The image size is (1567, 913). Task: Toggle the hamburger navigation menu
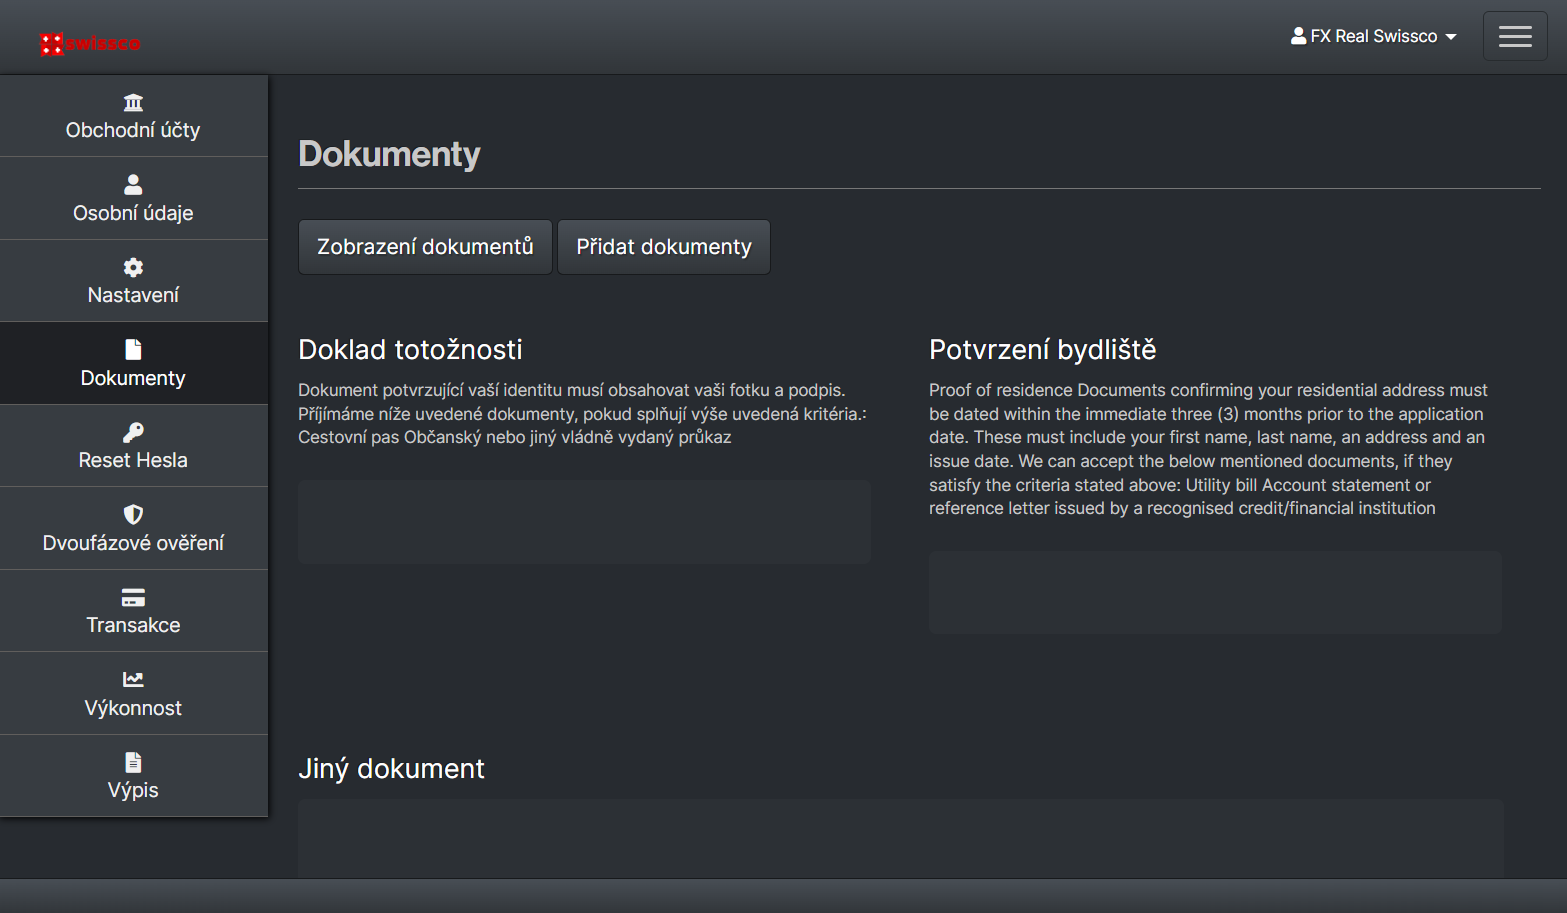tap(1514, 36)
